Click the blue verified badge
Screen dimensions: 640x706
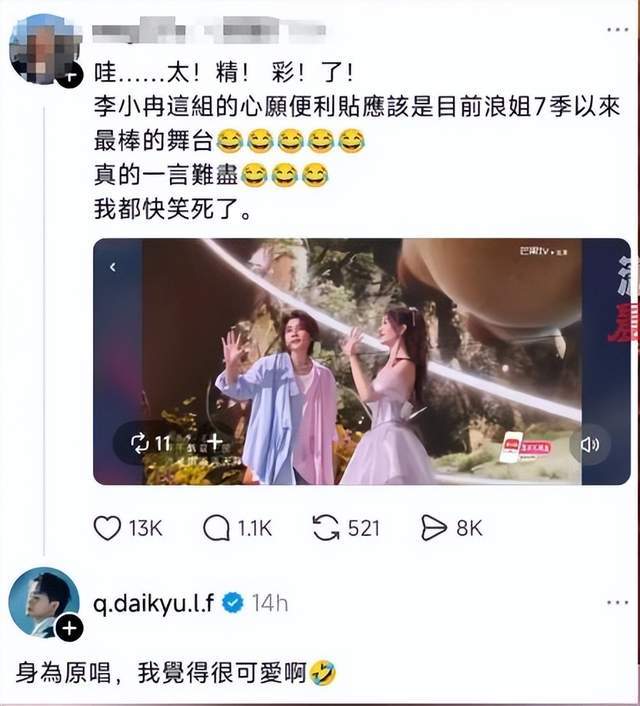[233, 602]
